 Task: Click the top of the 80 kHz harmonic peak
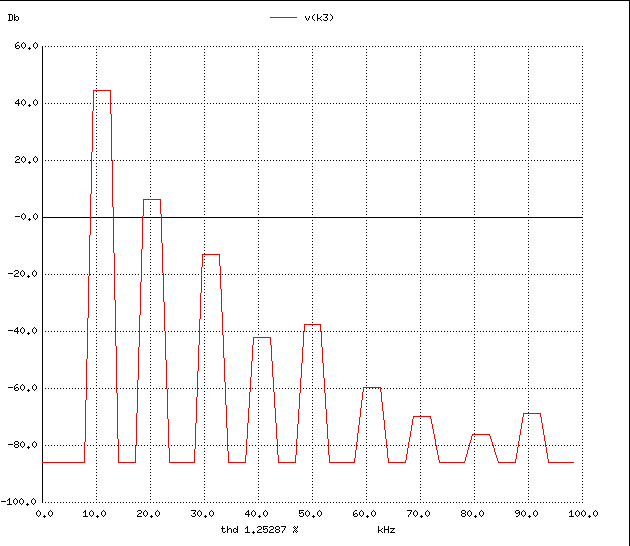pyautogui.click(x=481, y=434)
